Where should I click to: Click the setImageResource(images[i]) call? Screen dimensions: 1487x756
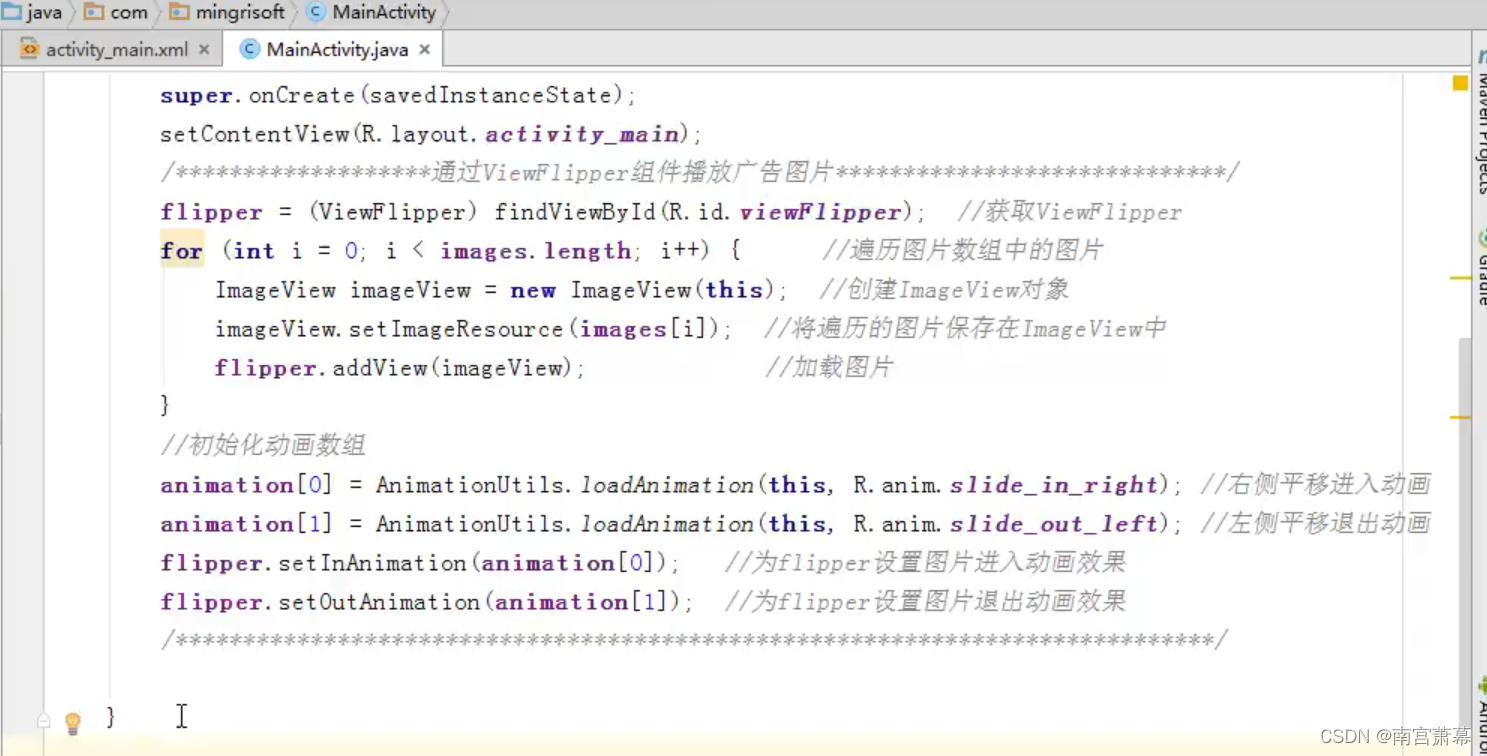[x=540, y=329]
